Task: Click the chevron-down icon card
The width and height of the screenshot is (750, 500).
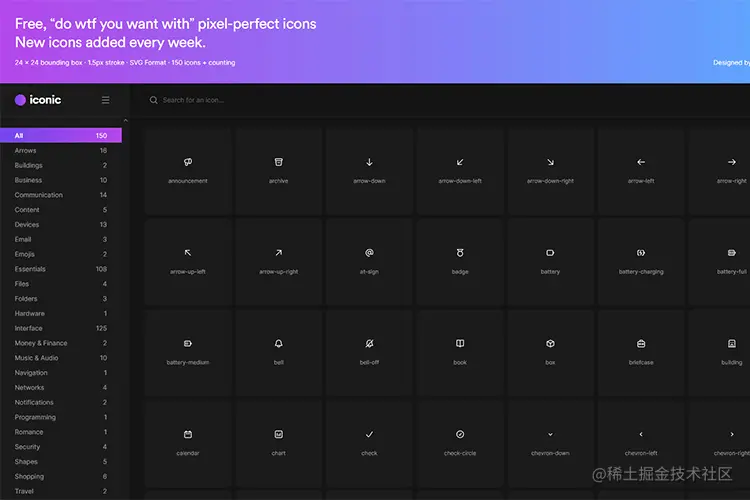Action: pyautogui.click(x=551, y=444)
